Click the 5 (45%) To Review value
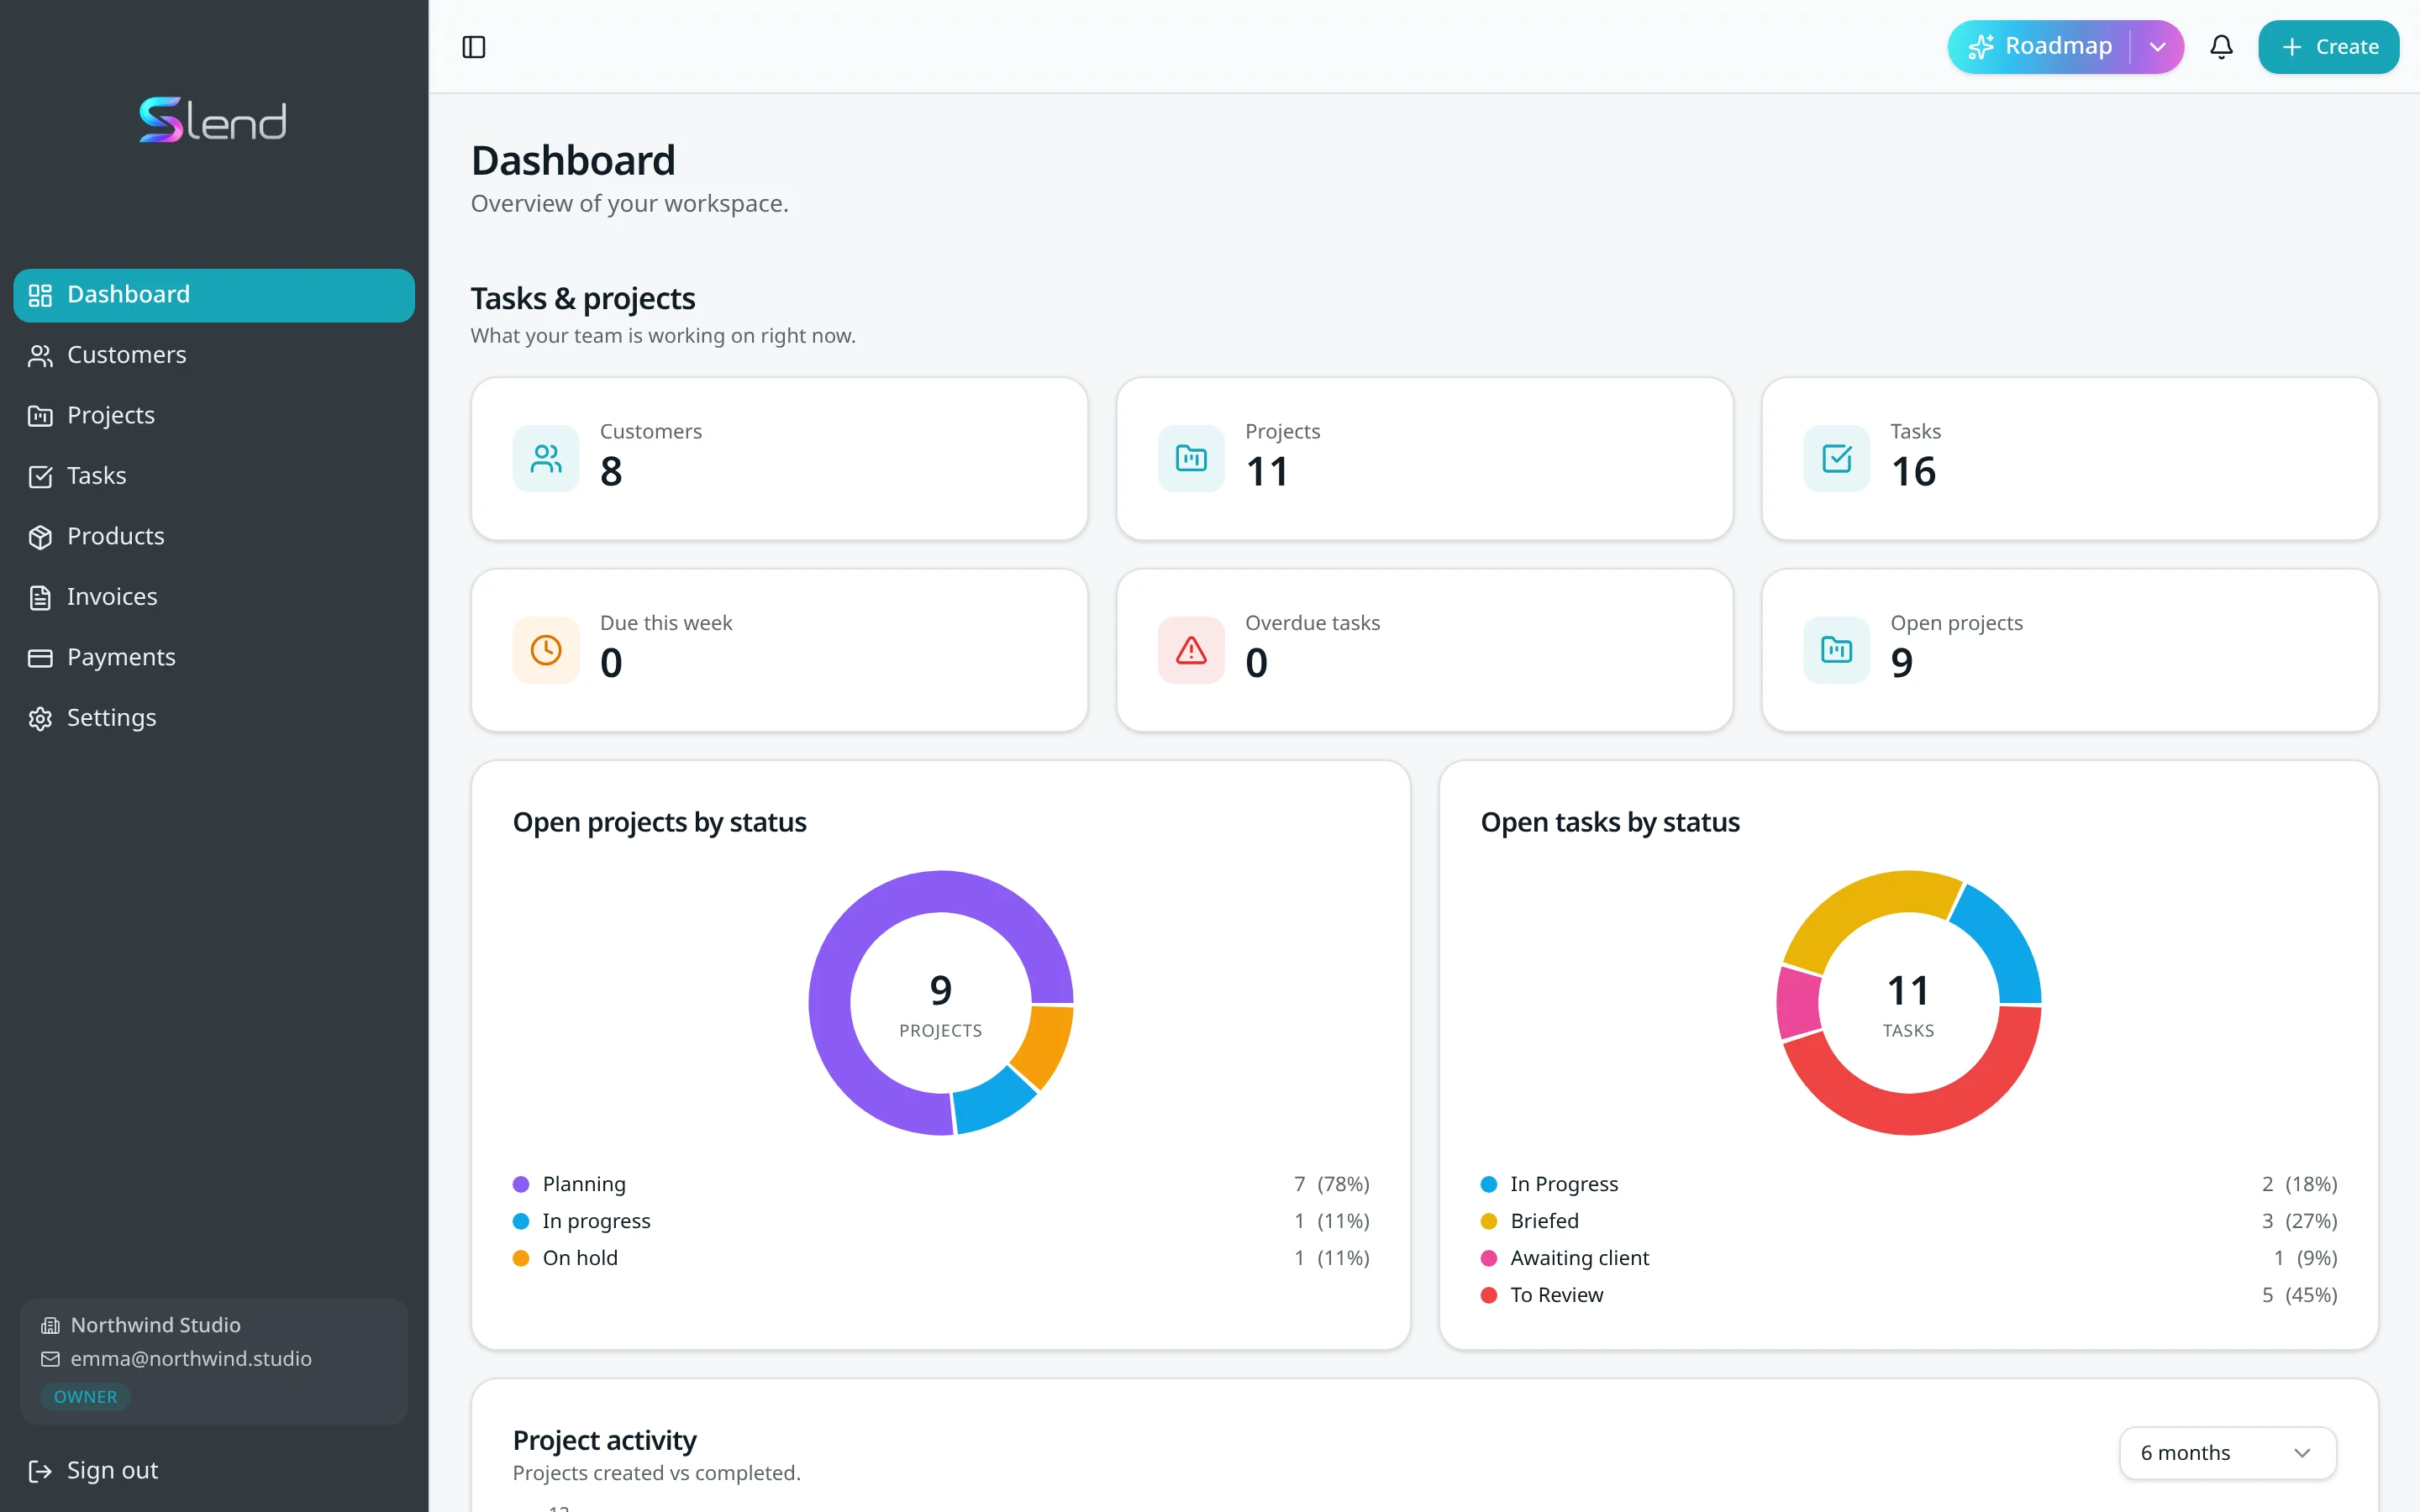This screenshot has height=1512, width=2420. (x=2299, y=1296)
